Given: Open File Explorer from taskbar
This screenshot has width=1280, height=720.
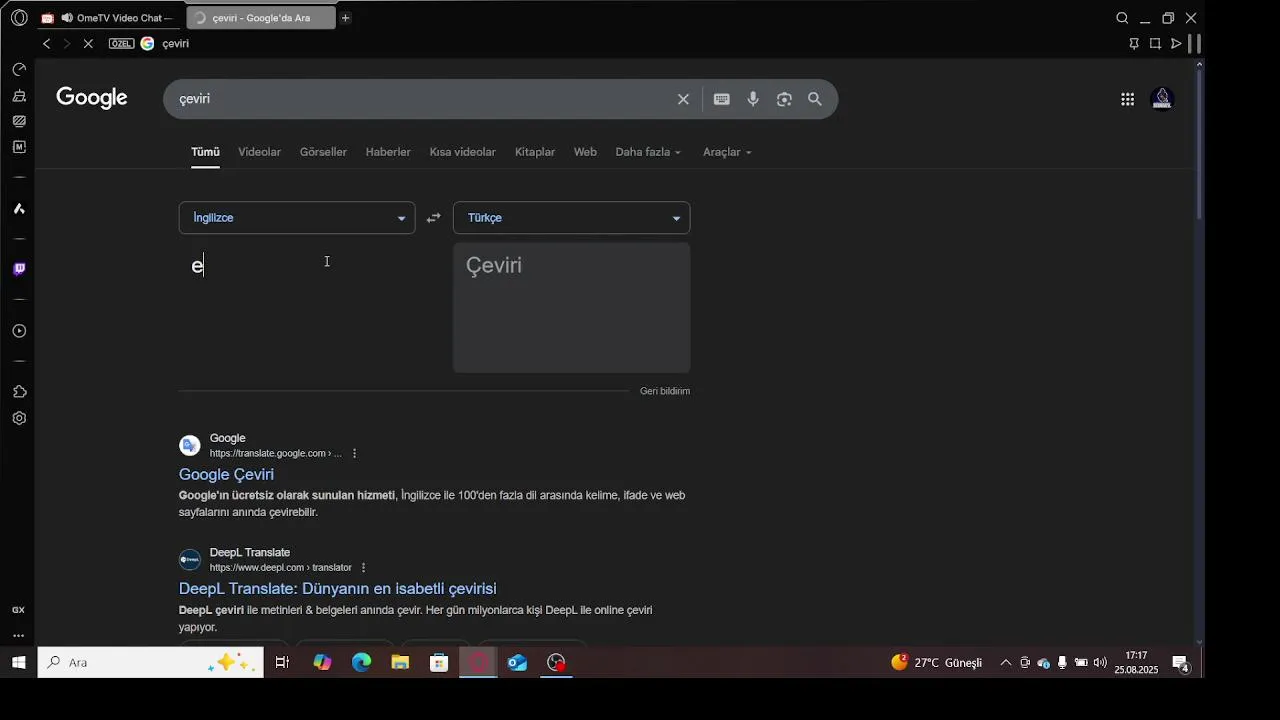Looking at the screenshot, I should click(400, 663).
